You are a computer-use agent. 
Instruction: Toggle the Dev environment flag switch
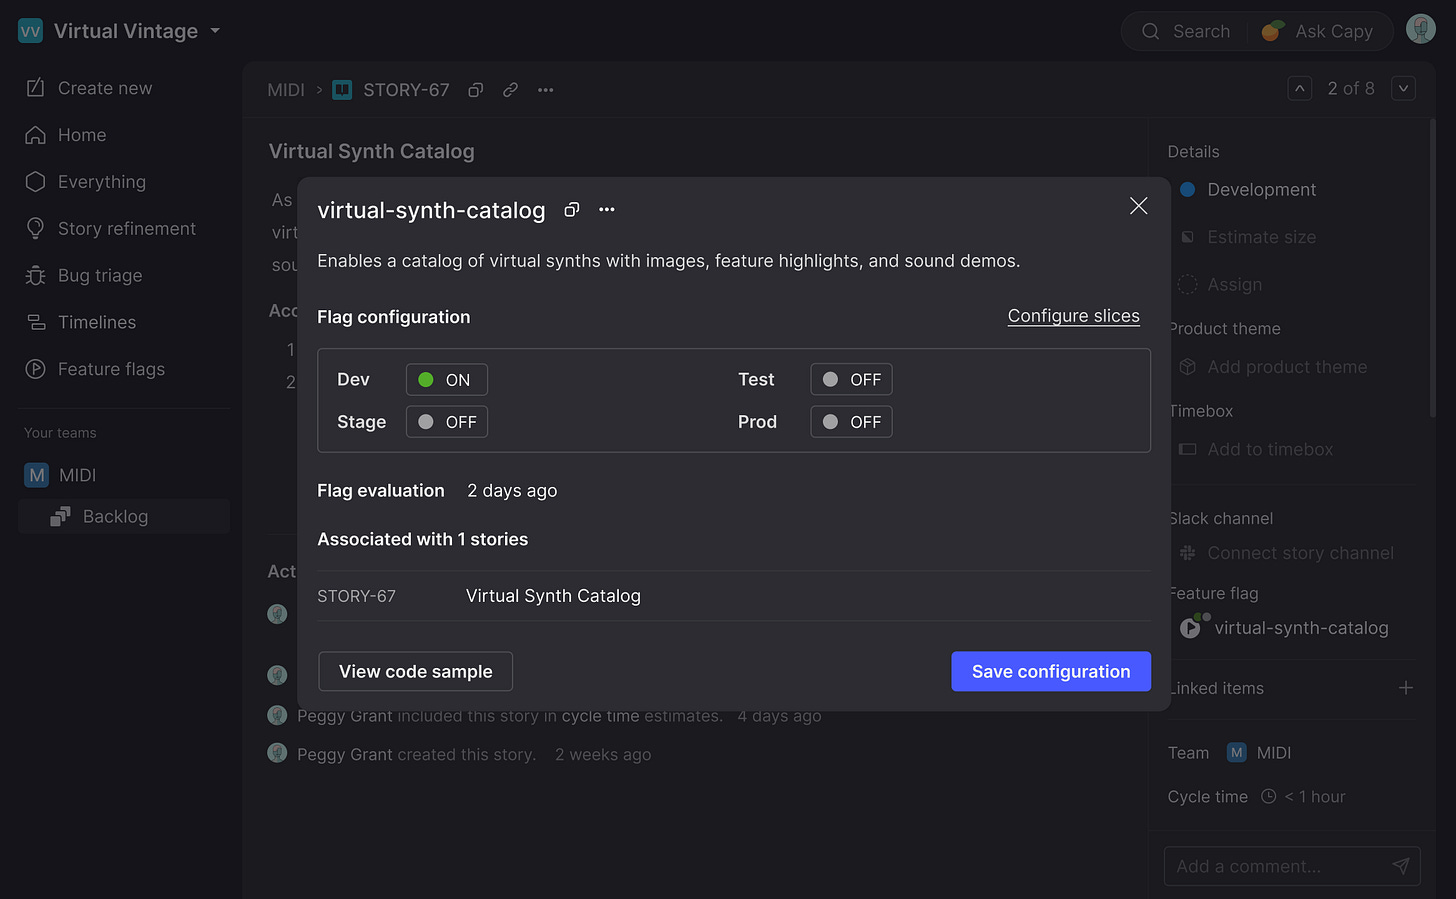coord(446,380)
